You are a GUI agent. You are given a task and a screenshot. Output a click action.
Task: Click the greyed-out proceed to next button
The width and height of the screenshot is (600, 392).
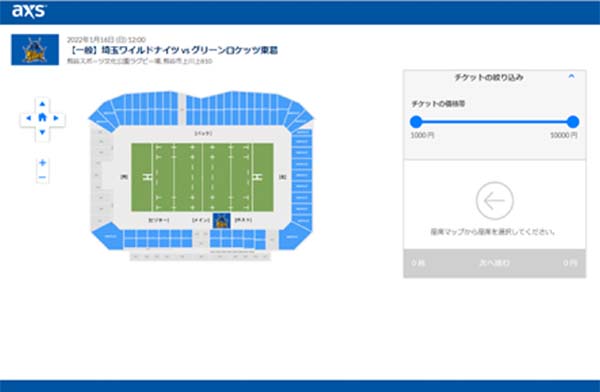494,263
